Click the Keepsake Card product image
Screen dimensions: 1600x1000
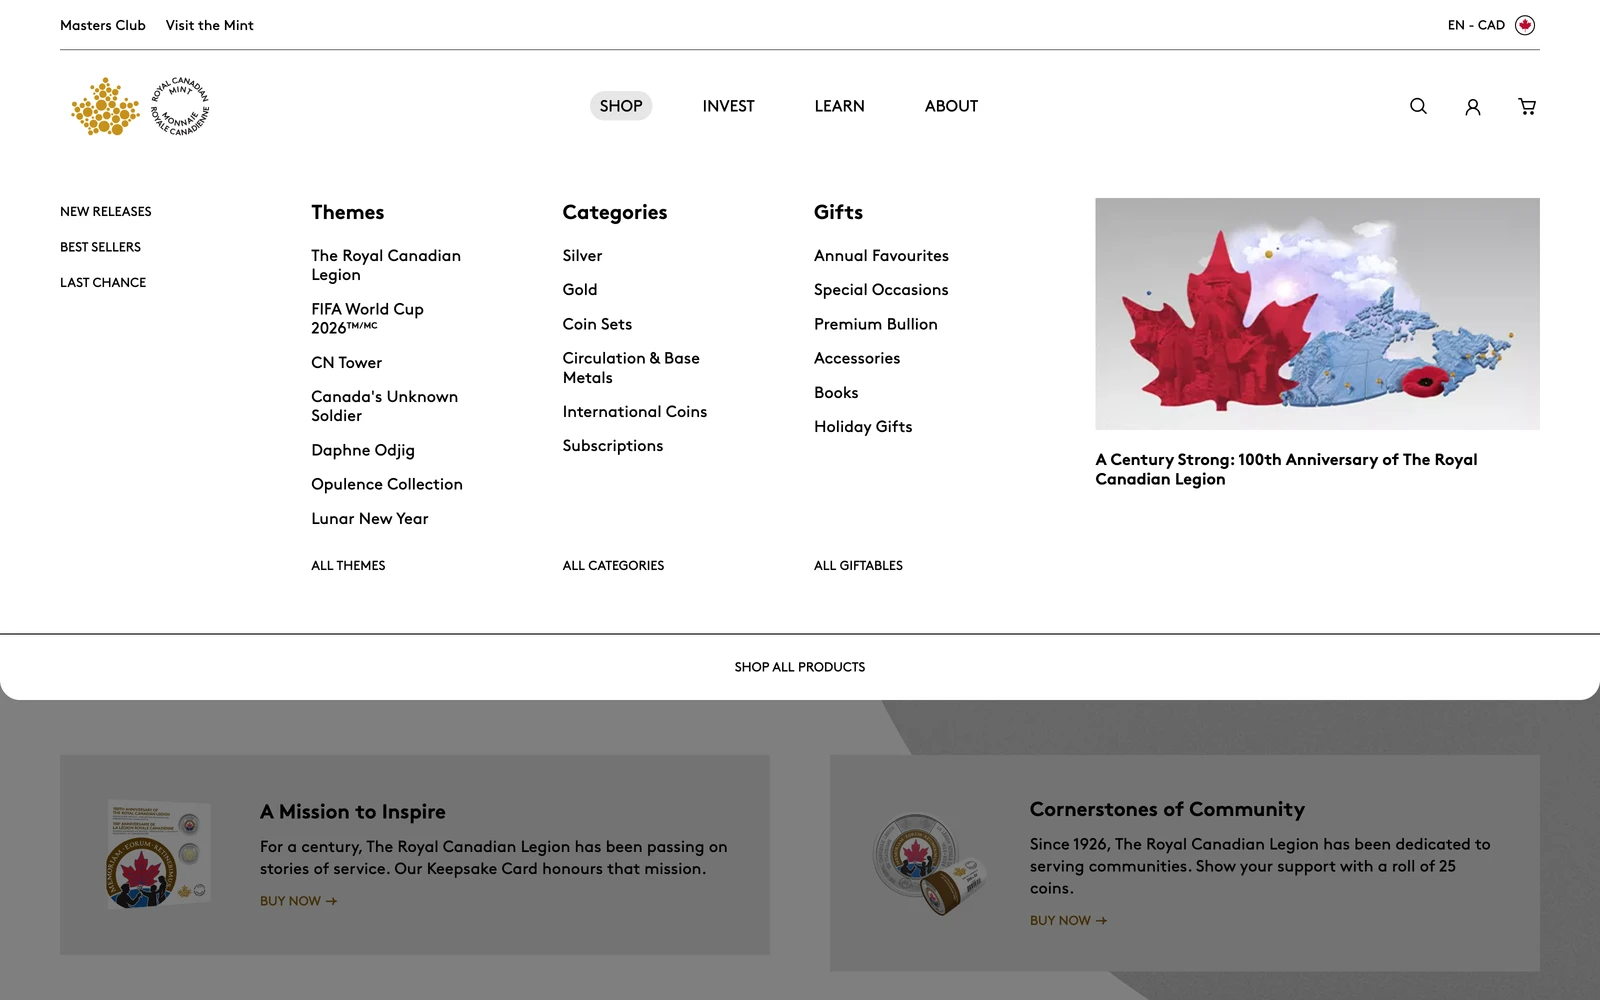point(159,854)
